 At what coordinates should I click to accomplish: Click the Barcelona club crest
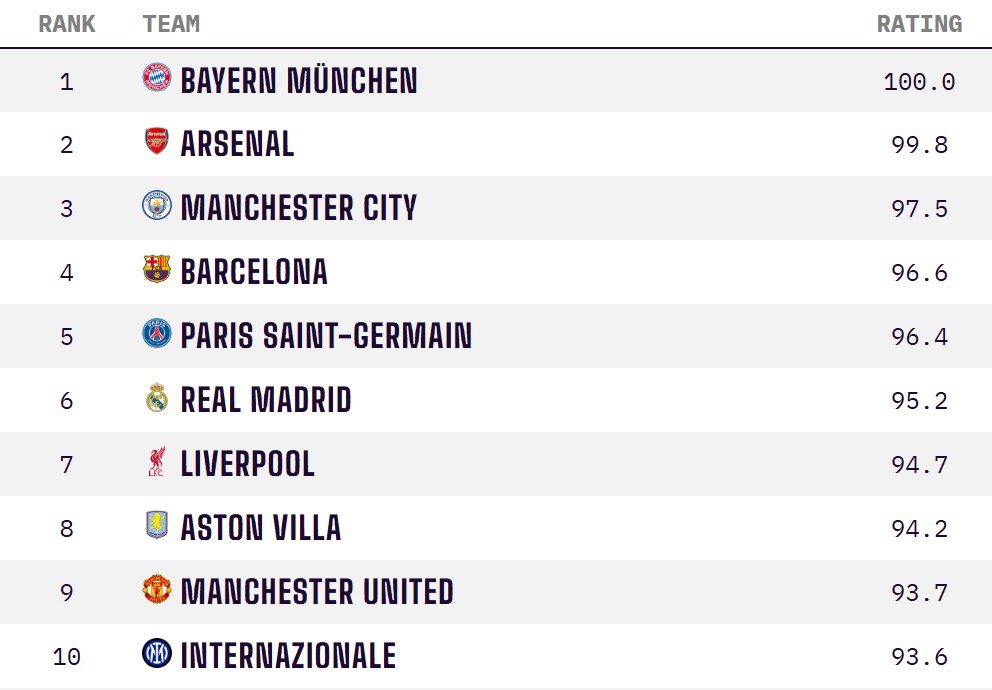click(x=157, y=271)
